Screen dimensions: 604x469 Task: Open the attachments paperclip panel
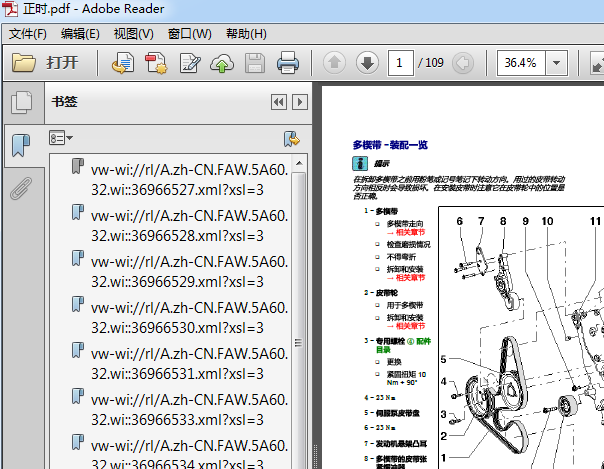tap(21, 188)
